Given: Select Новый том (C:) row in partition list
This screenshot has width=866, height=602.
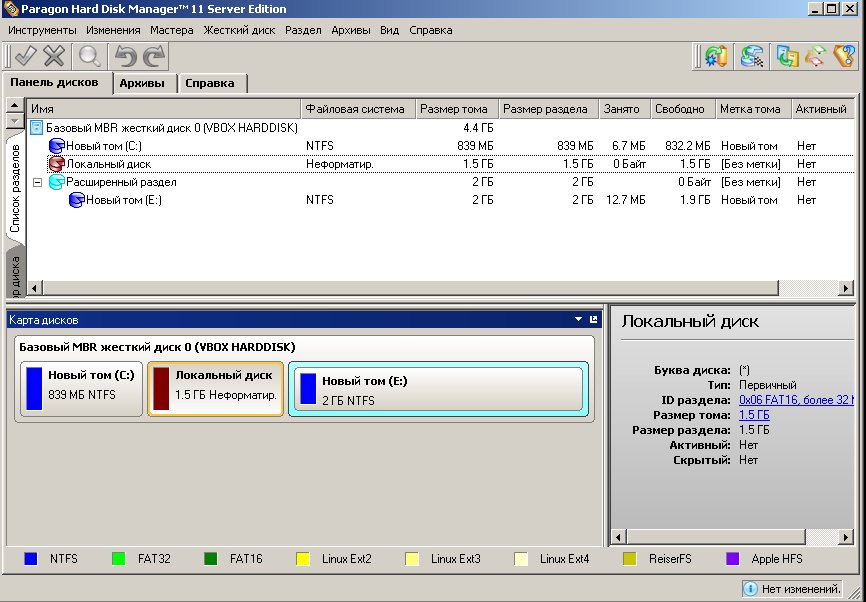Looking at the screenshot, I should pos(105,146).
